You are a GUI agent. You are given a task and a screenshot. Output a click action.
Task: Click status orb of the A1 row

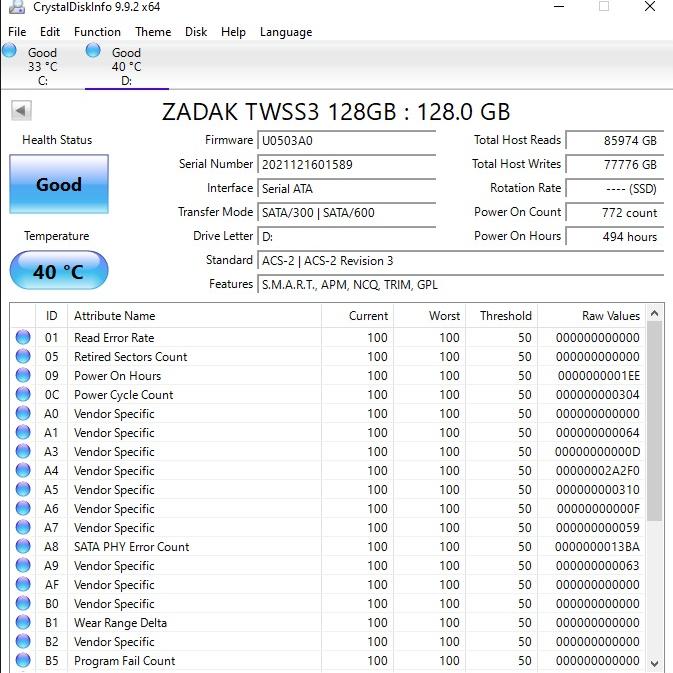coord(23,432)
